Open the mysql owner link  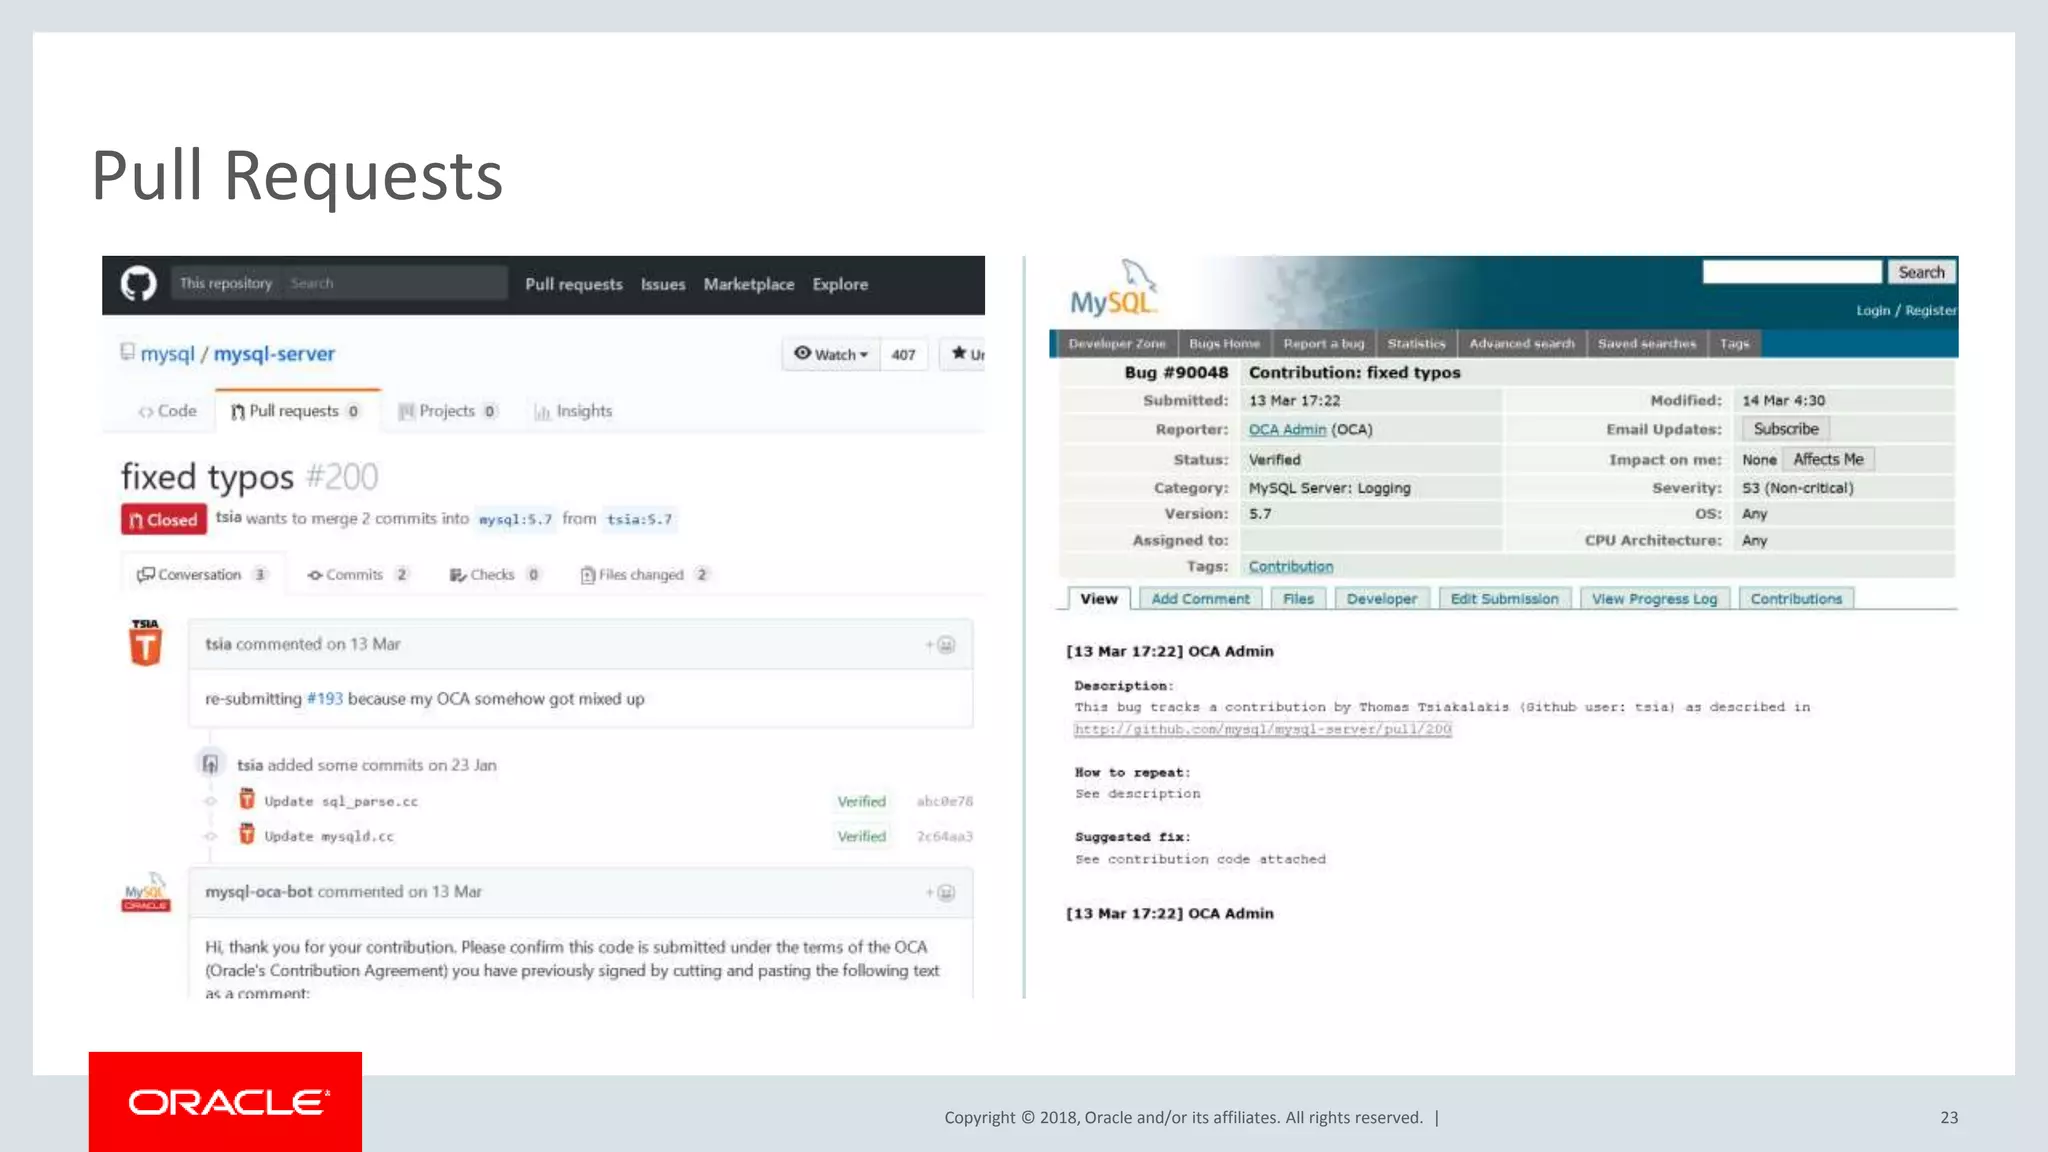(x=168, y=354)
